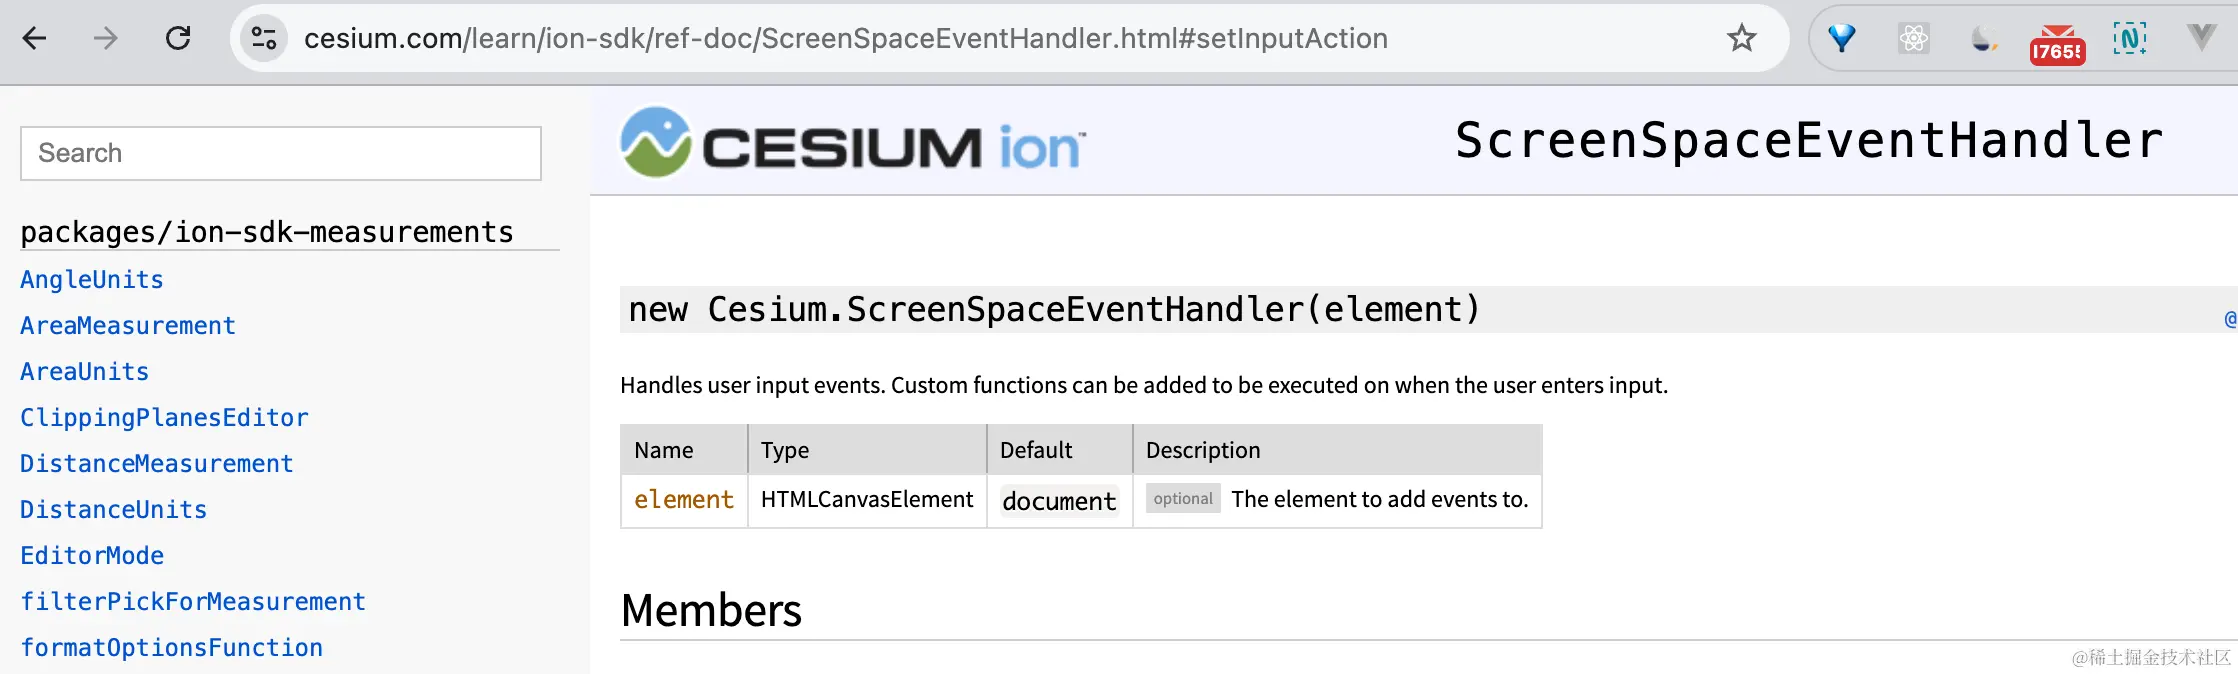2238x674 pixels.
Task: Click the teal N screenshot extension icon
Action: (x=2129, y=39)
